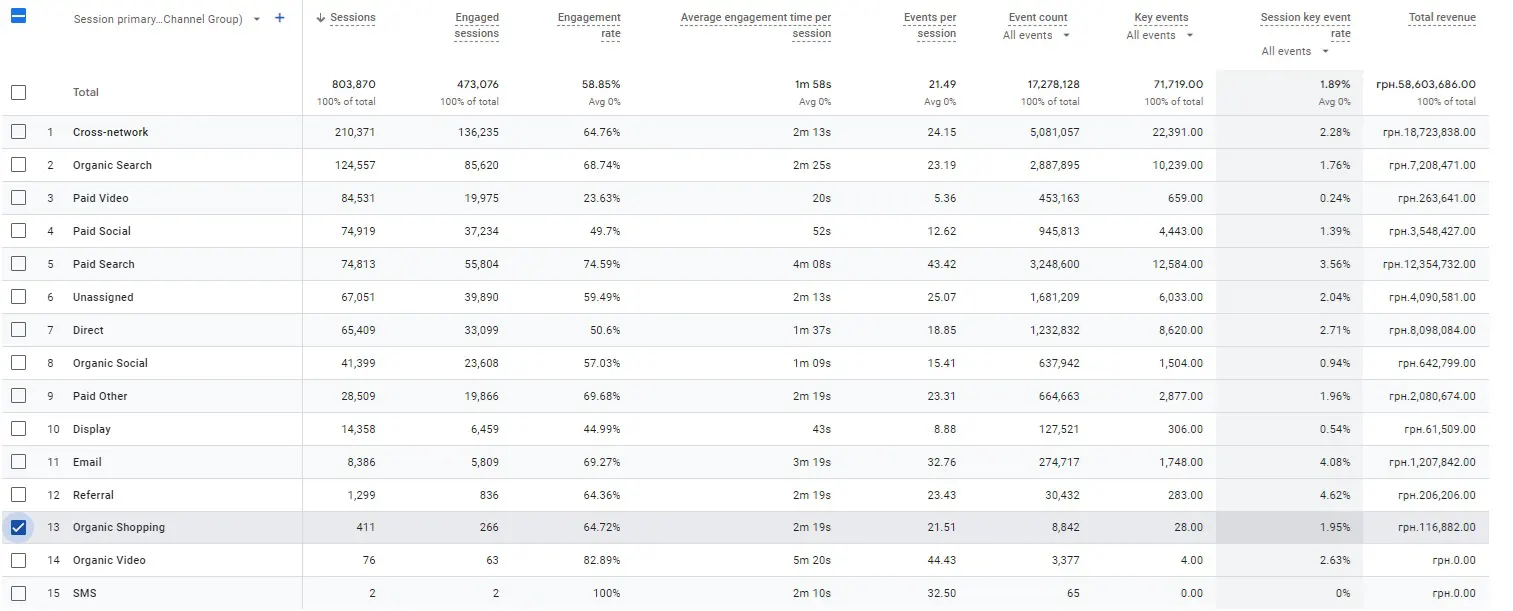Click the Engagement rate column header
Screen dimensions: 1513x611
589,25
